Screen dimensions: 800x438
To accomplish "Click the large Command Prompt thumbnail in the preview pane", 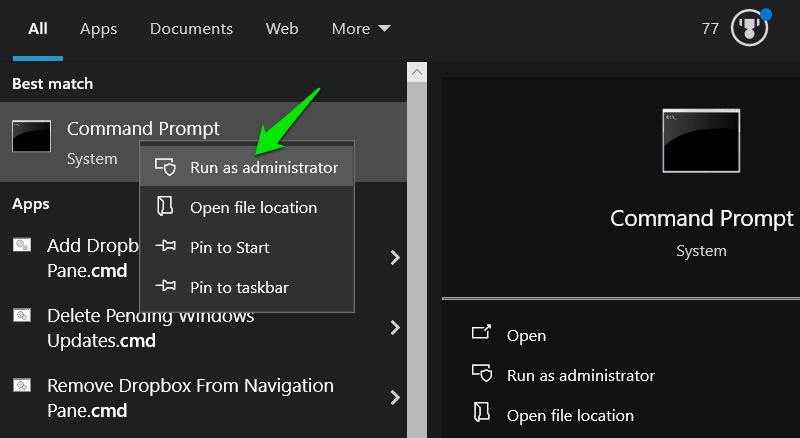I will 701,140.
